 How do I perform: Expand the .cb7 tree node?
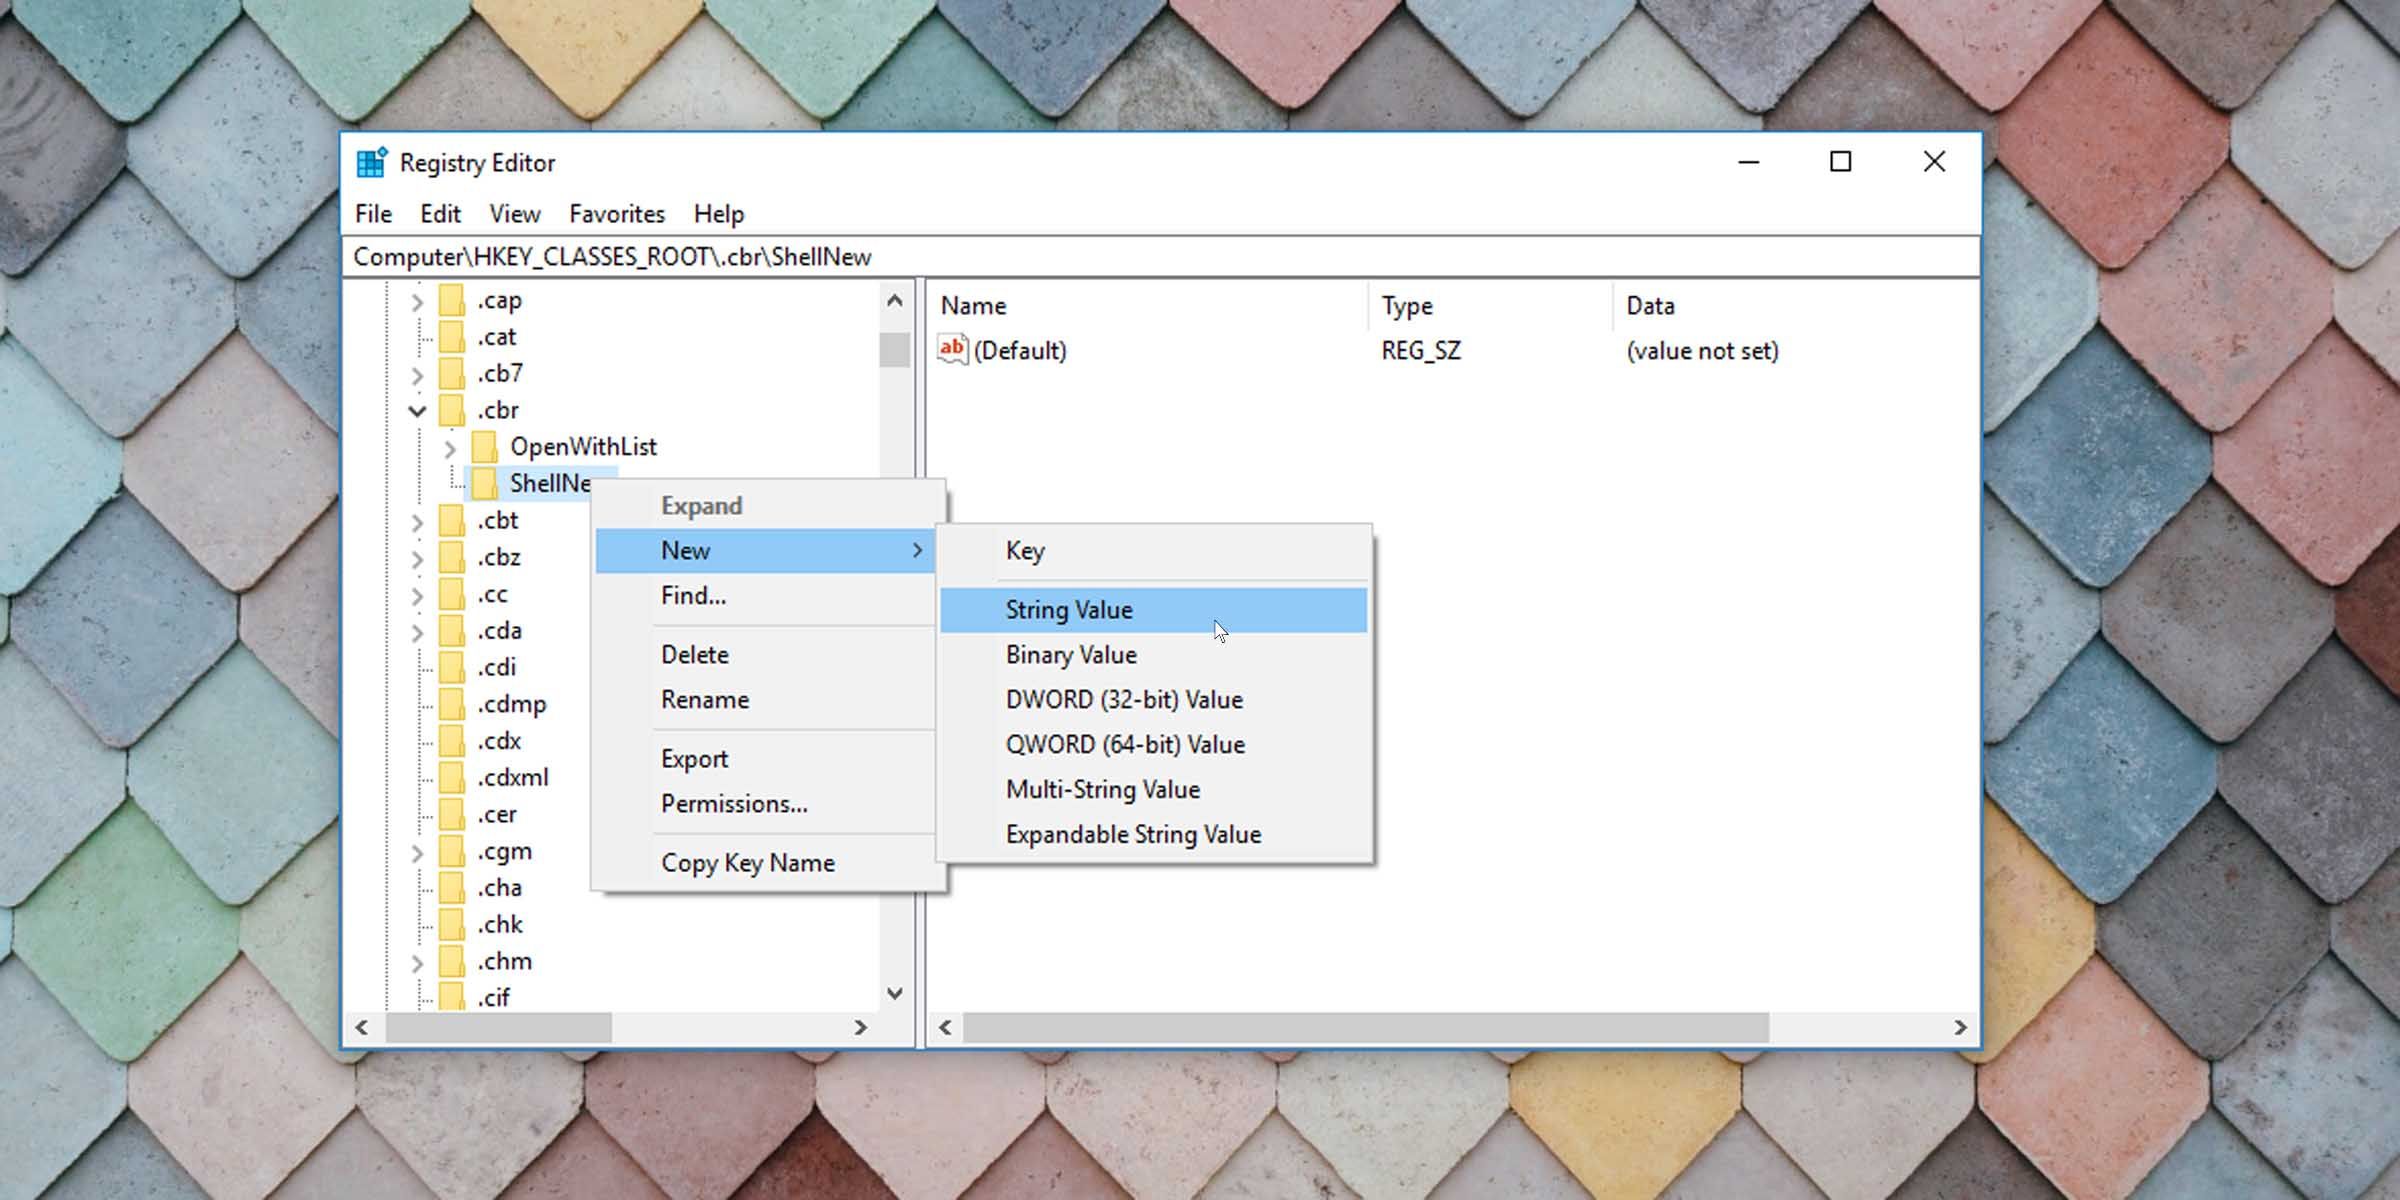click(x=417, y=375)
